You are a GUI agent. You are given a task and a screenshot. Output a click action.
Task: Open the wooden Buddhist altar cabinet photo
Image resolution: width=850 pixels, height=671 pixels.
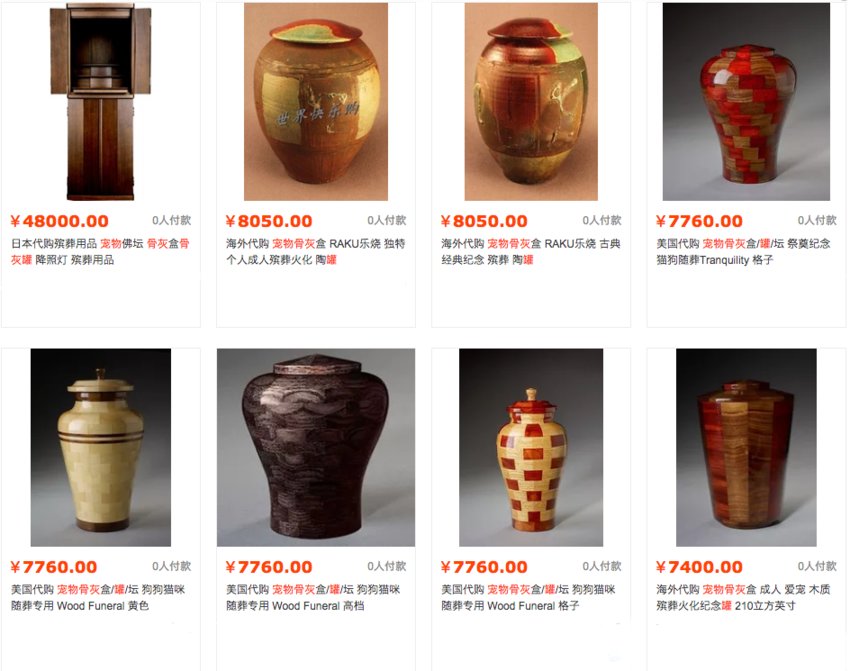pyautogui.click(x=101, y=101)
